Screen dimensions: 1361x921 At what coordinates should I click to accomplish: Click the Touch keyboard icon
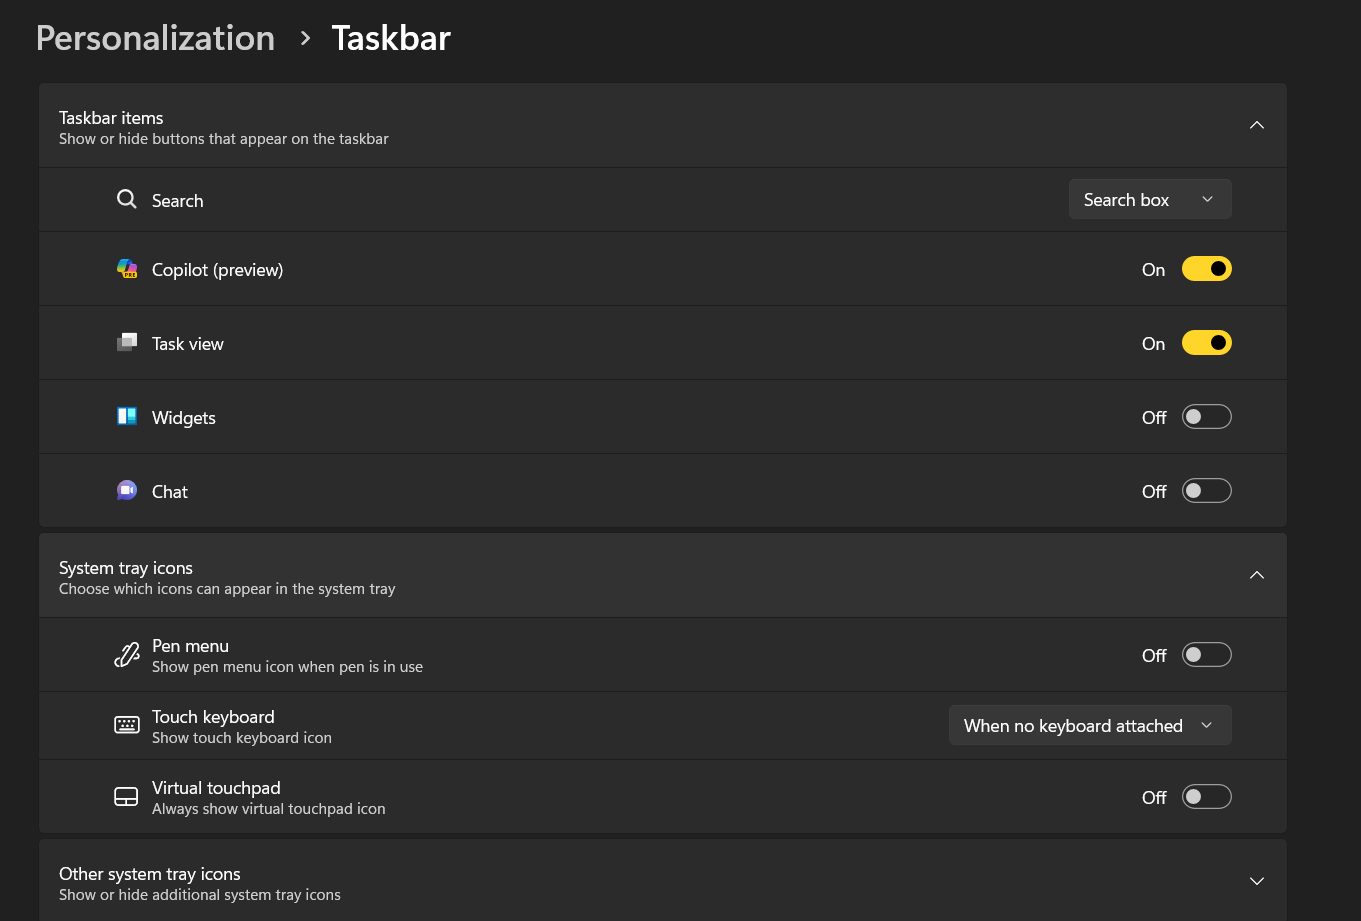pyautogui.click(x=126, y=726)
